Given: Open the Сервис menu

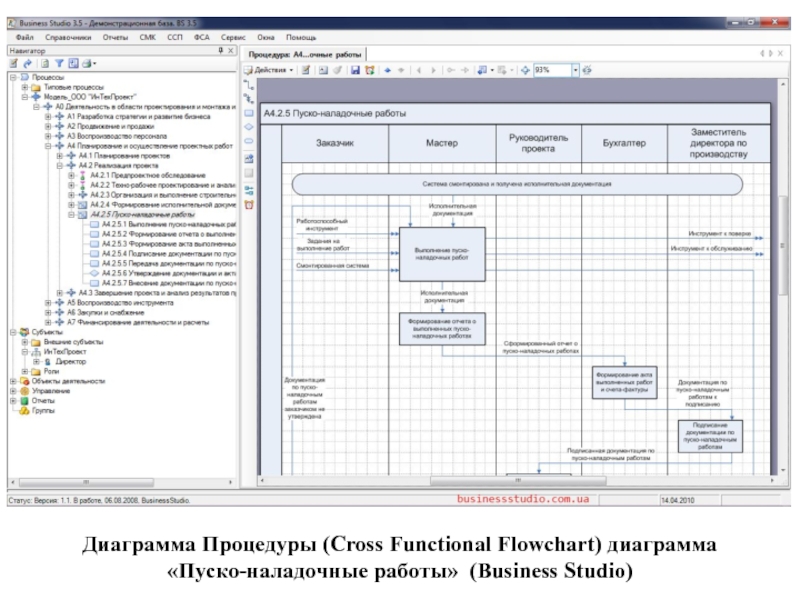Looking at the screenshot, I should tap(233, 36).
